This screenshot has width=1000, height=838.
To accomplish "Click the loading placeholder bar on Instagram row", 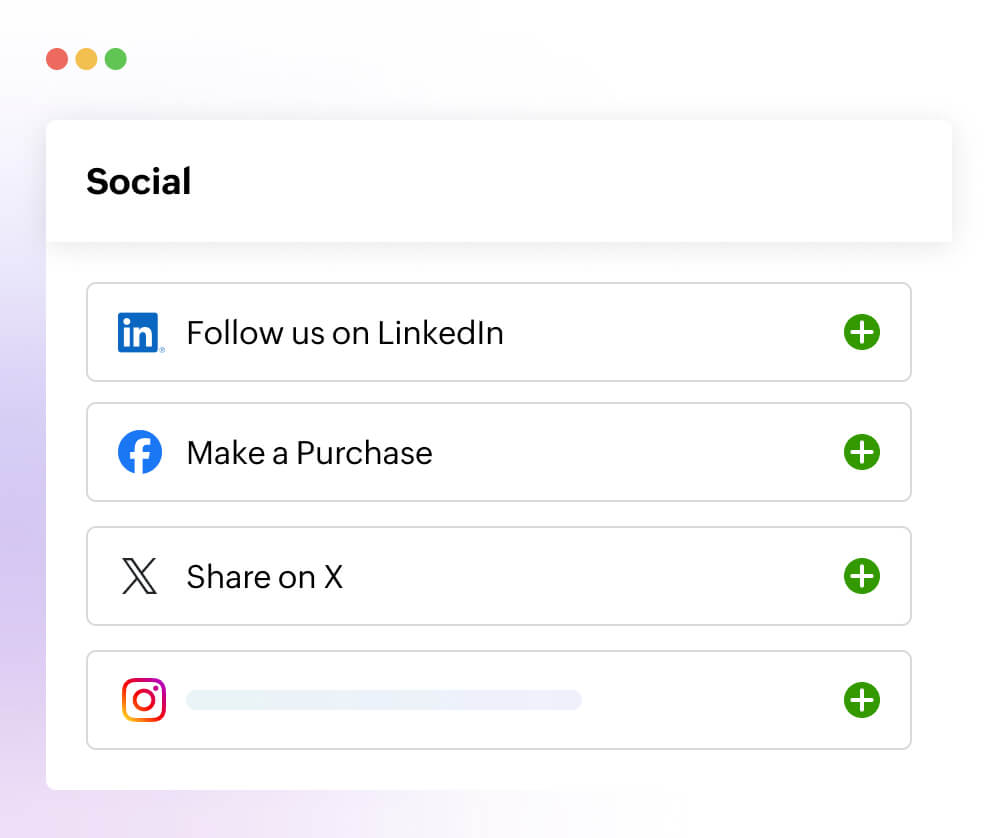I will (383, 700).
